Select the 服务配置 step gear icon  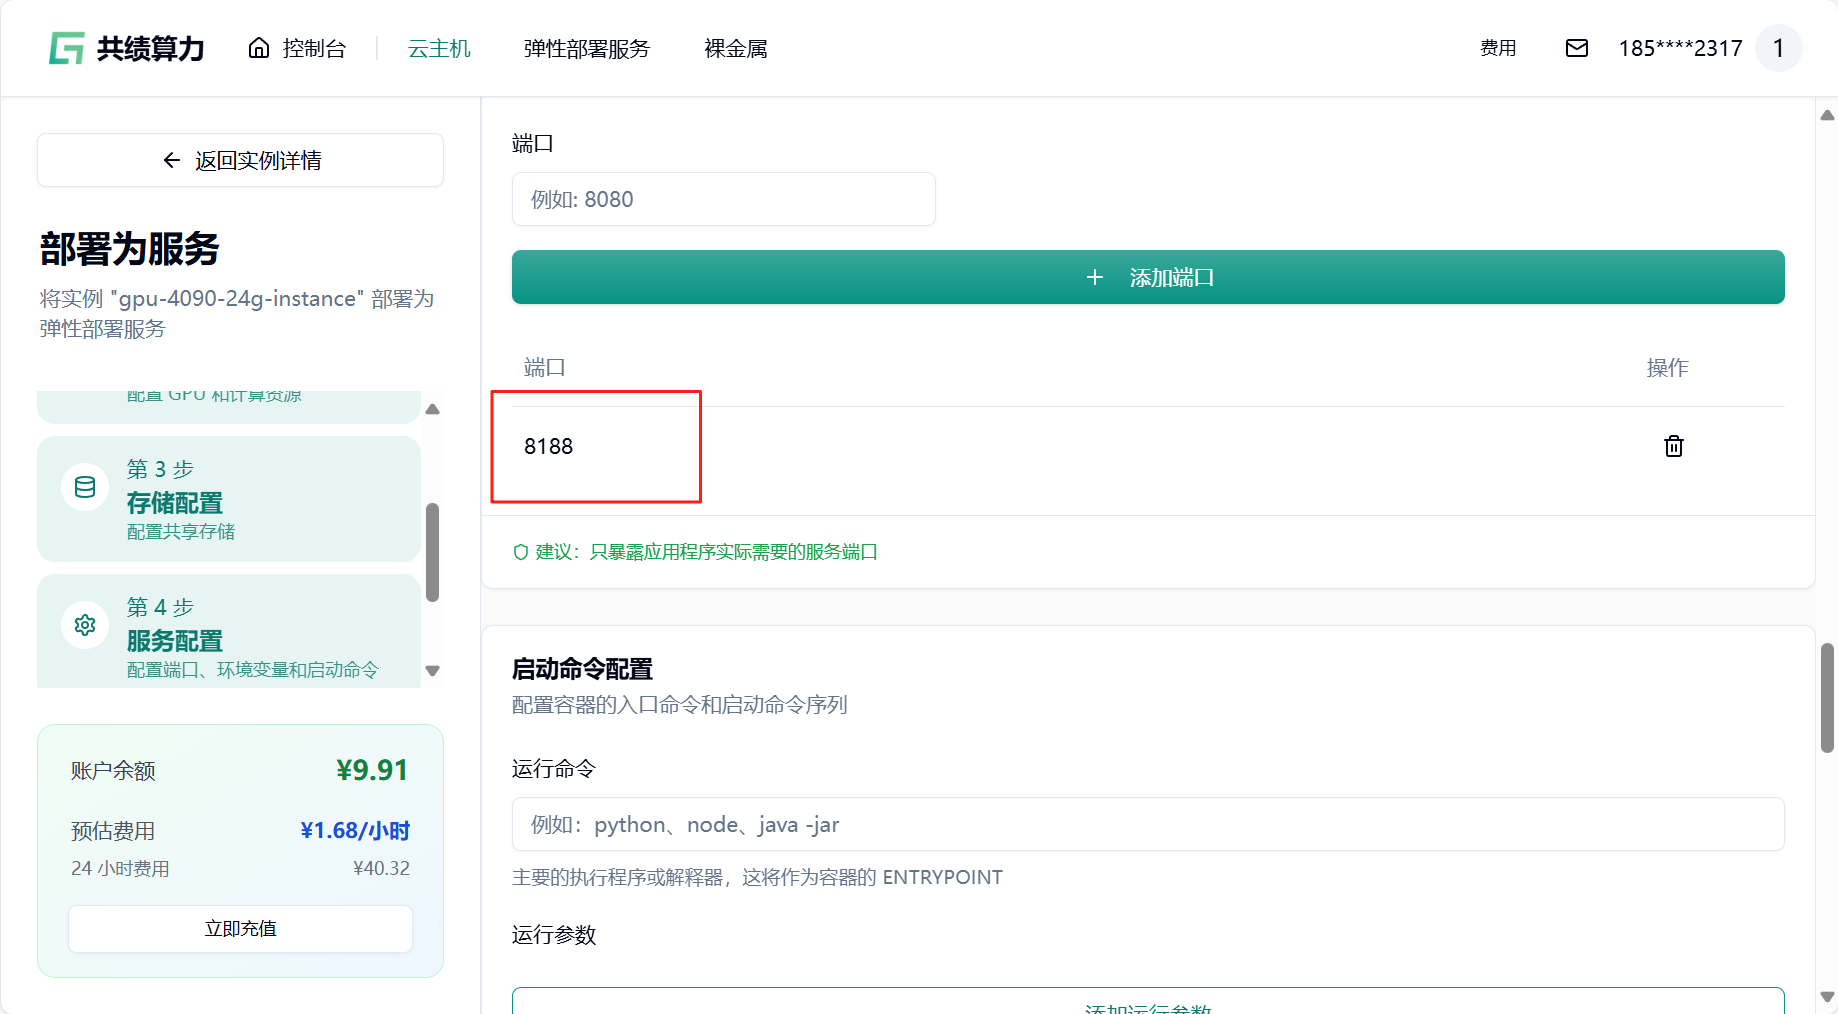85,625
